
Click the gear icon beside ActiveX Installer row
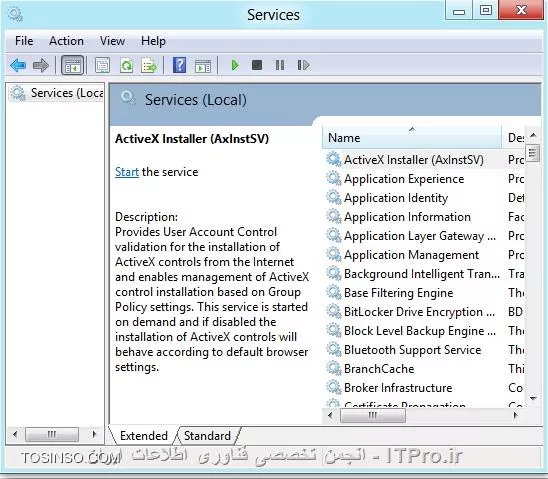[334, 159]
